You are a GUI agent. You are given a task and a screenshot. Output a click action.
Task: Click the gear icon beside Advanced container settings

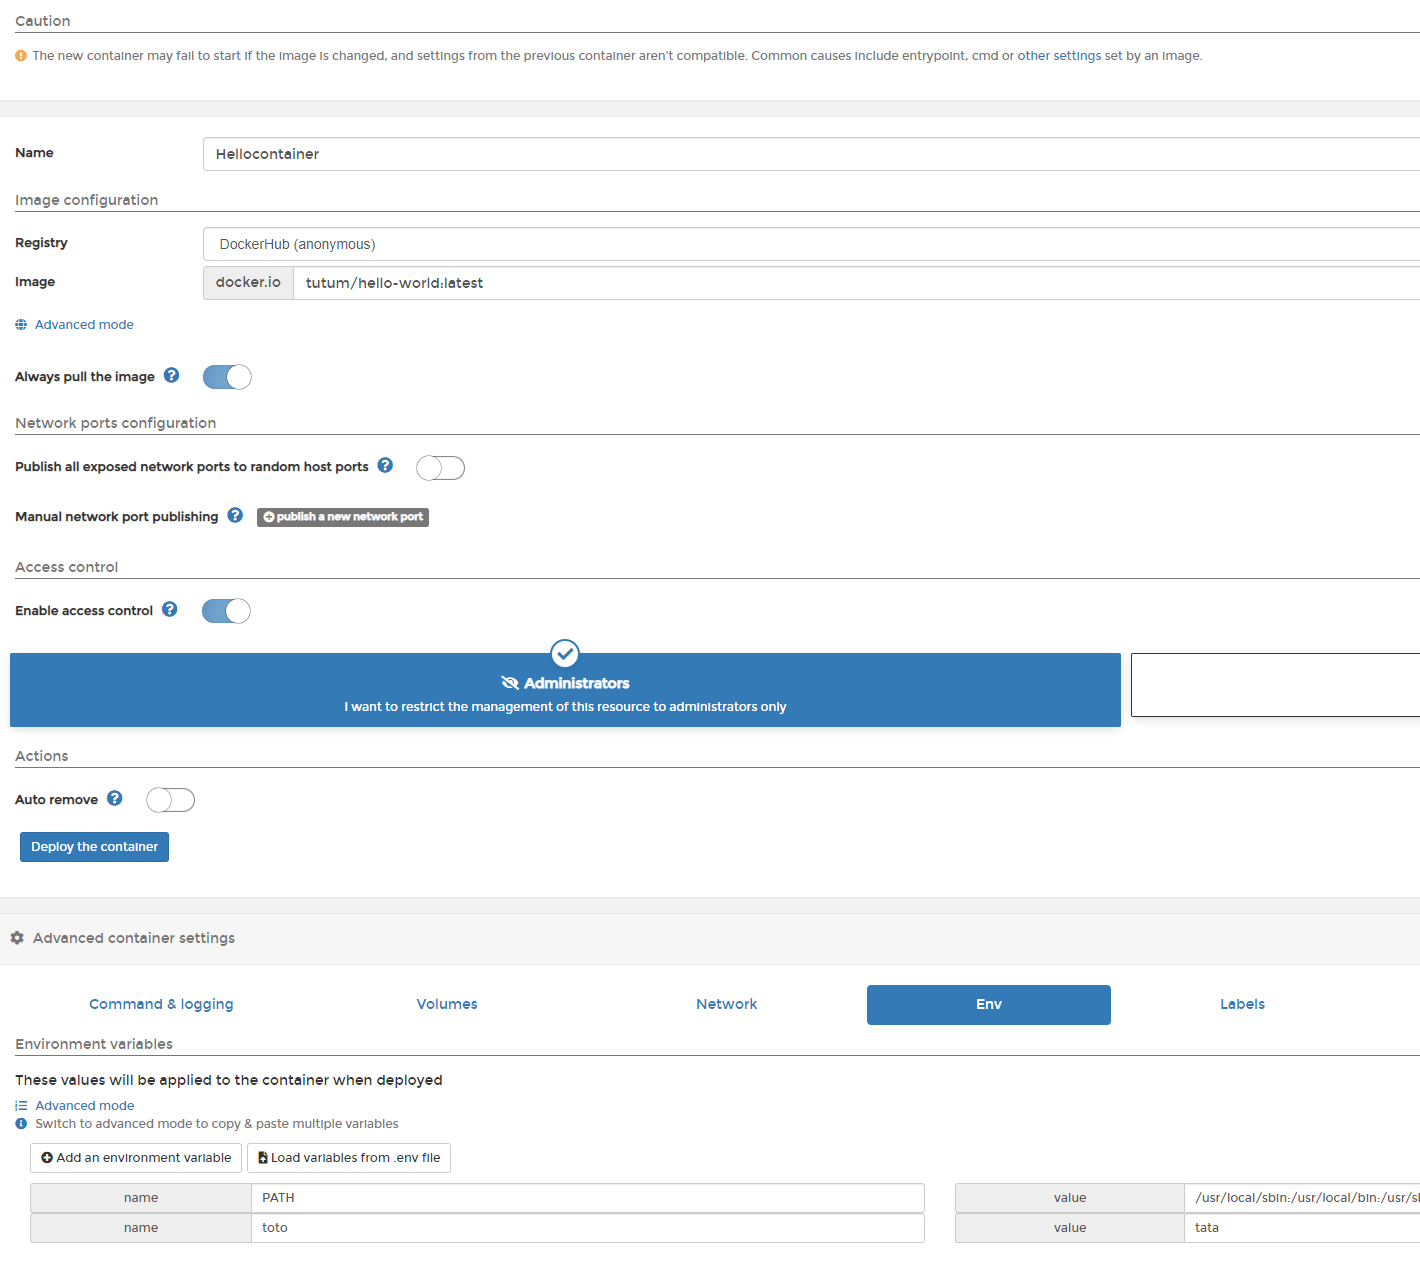(17, 937)
